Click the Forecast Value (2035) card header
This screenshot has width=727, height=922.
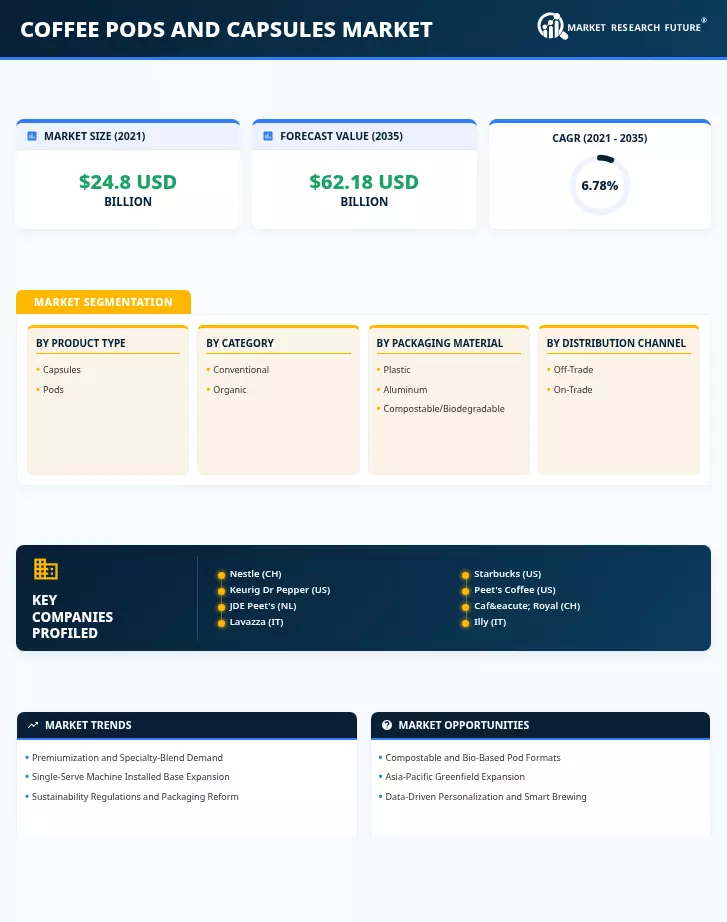pos(364,136)
